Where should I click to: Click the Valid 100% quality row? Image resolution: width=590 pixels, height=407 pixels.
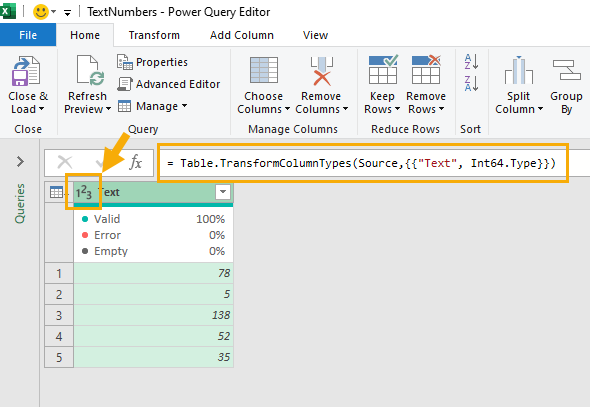pos(154,219)
